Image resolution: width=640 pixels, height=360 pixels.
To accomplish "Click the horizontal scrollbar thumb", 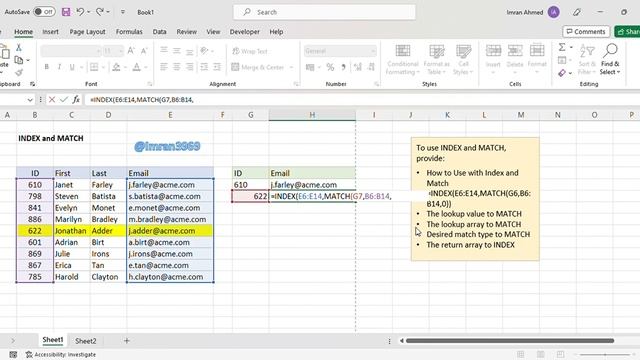I will (510, 340).
